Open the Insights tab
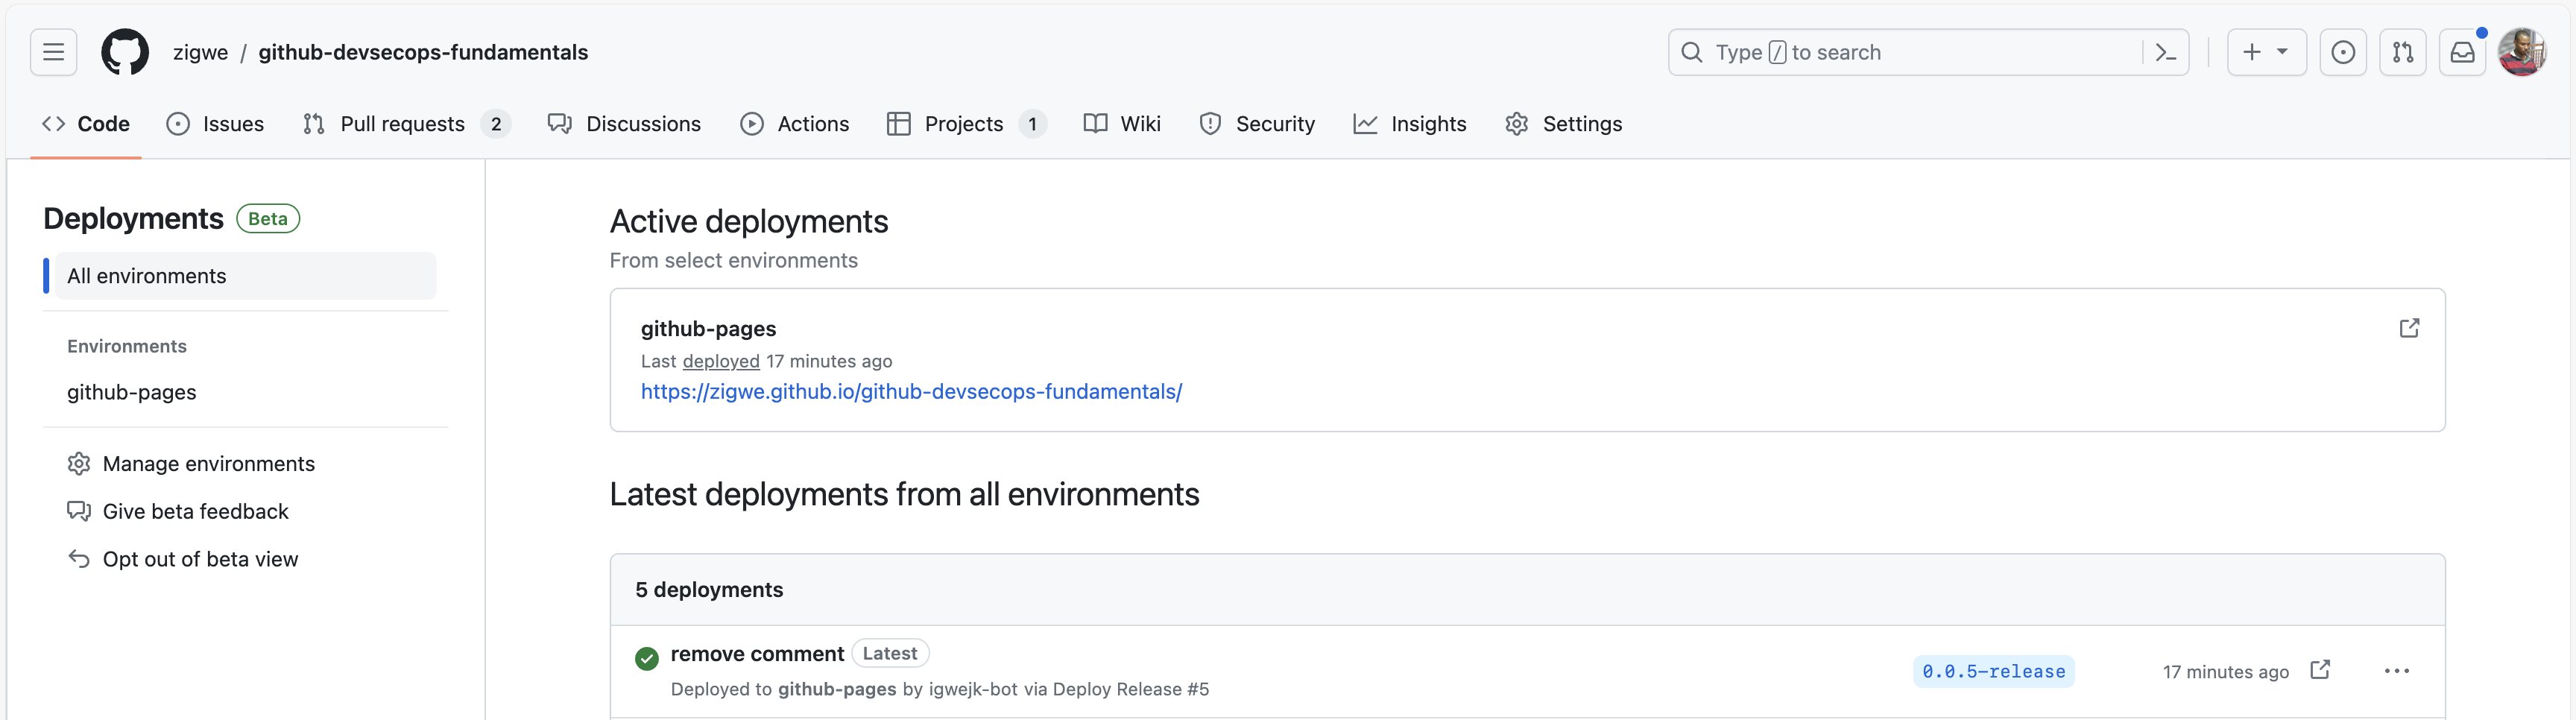The image size is (2576, 720). (x=1410, y=124)
